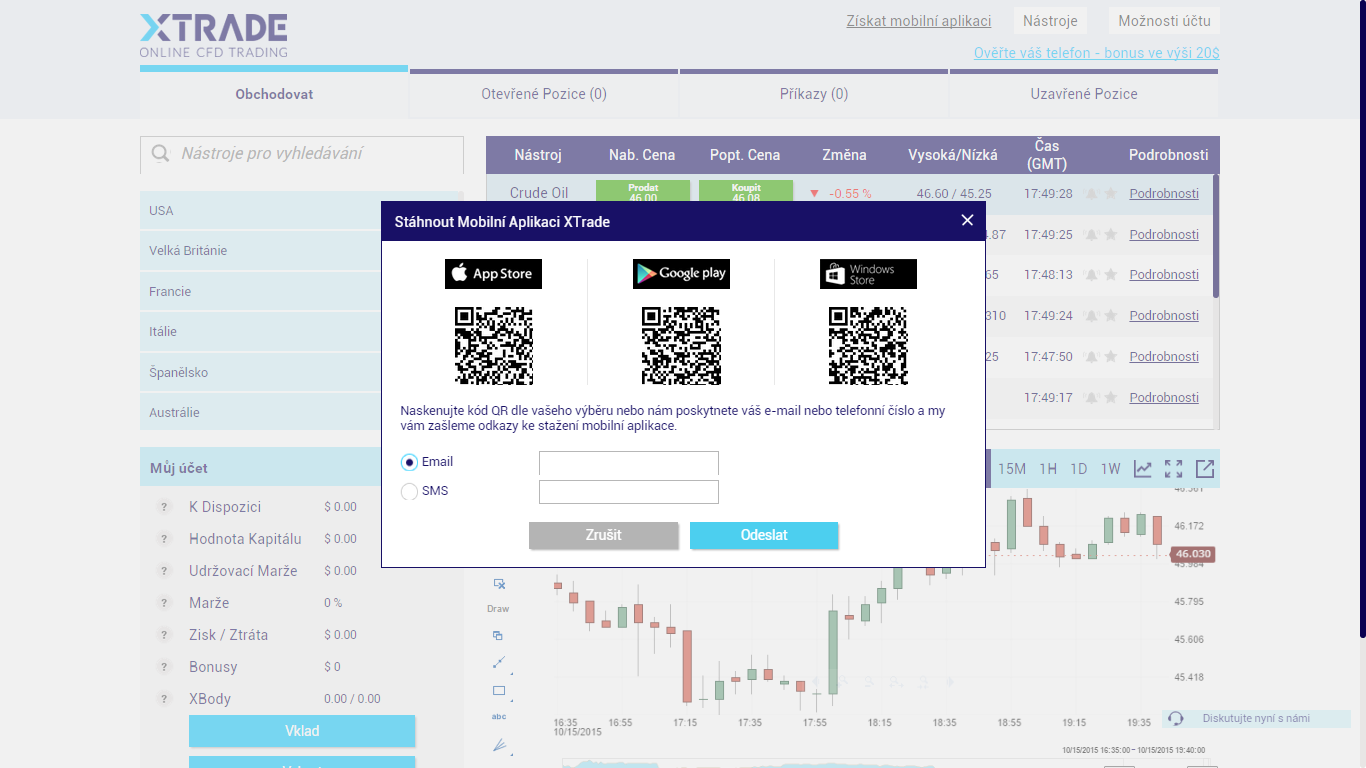Favorite star on the 17:48:13 row
Image resolution: width=1366 pixels, height=768 pixels.
coord(1110,275)
